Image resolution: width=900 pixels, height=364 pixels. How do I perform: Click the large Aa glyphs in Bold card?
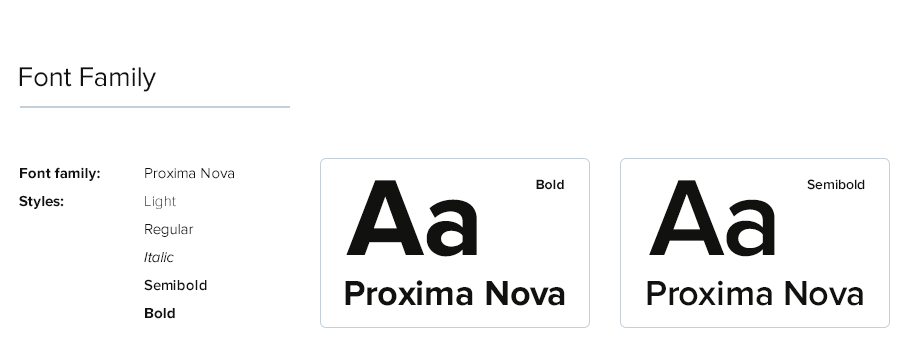point(412,218)
